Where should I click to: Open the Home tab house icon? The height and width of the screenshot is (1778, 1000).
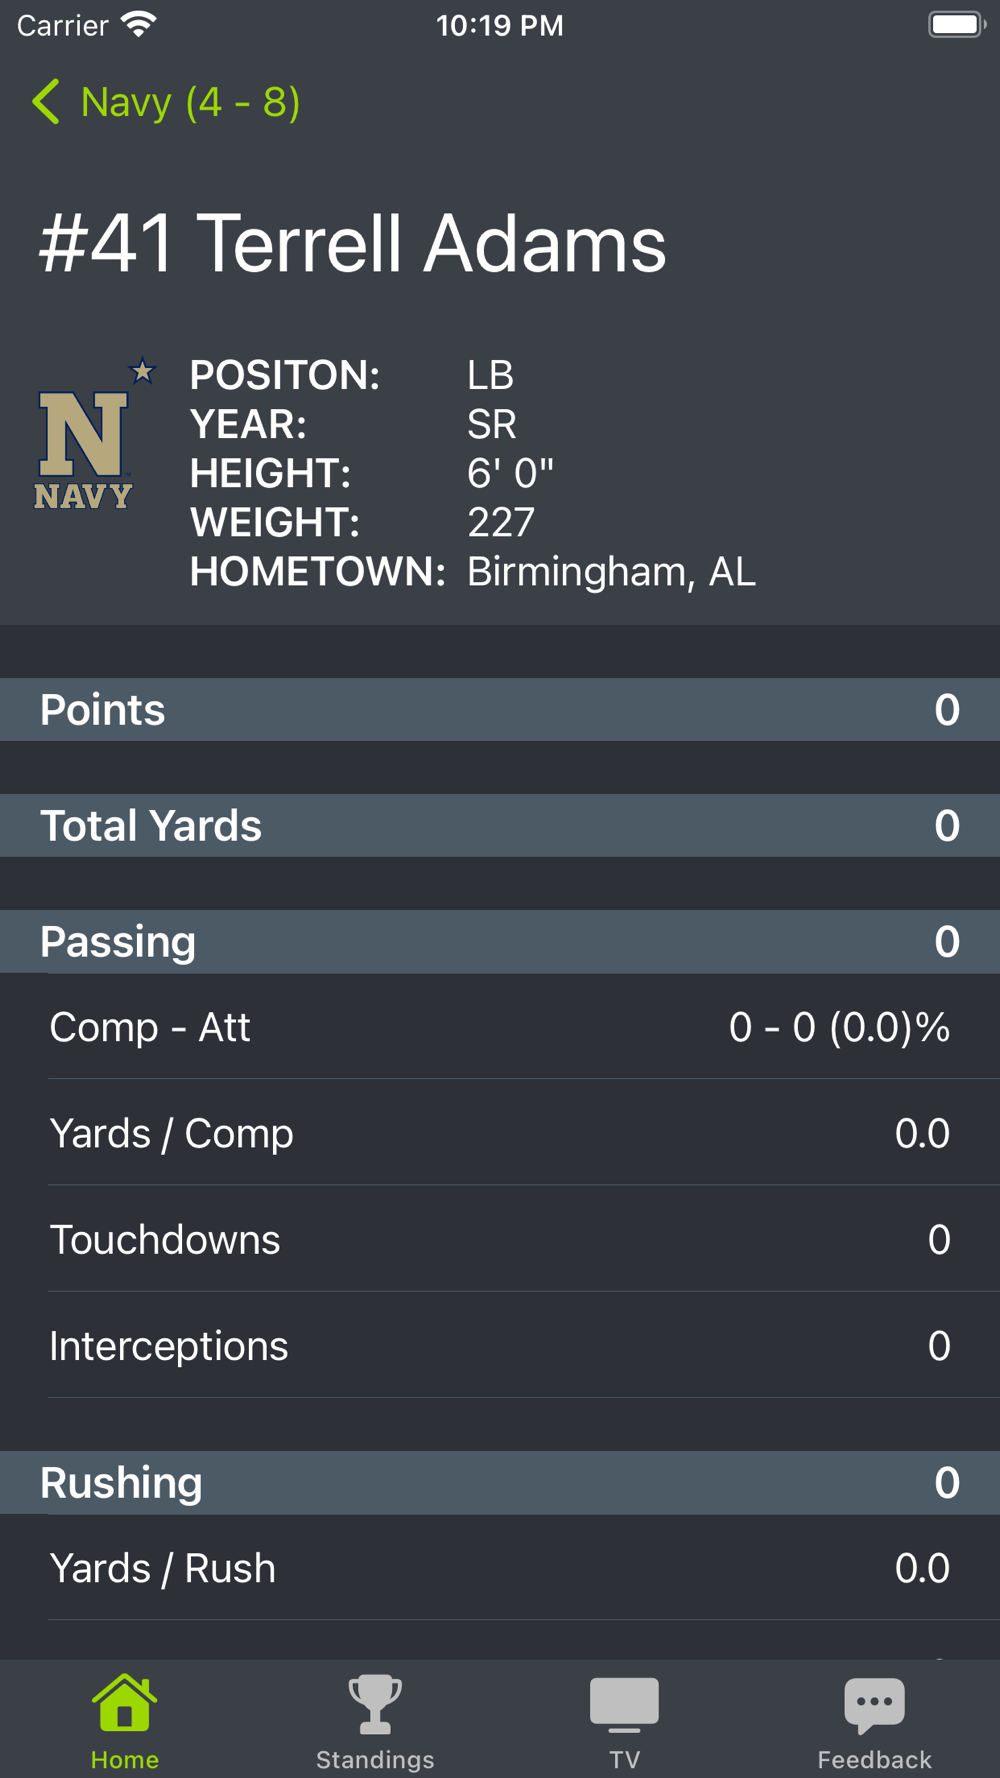pos(125,1702)
